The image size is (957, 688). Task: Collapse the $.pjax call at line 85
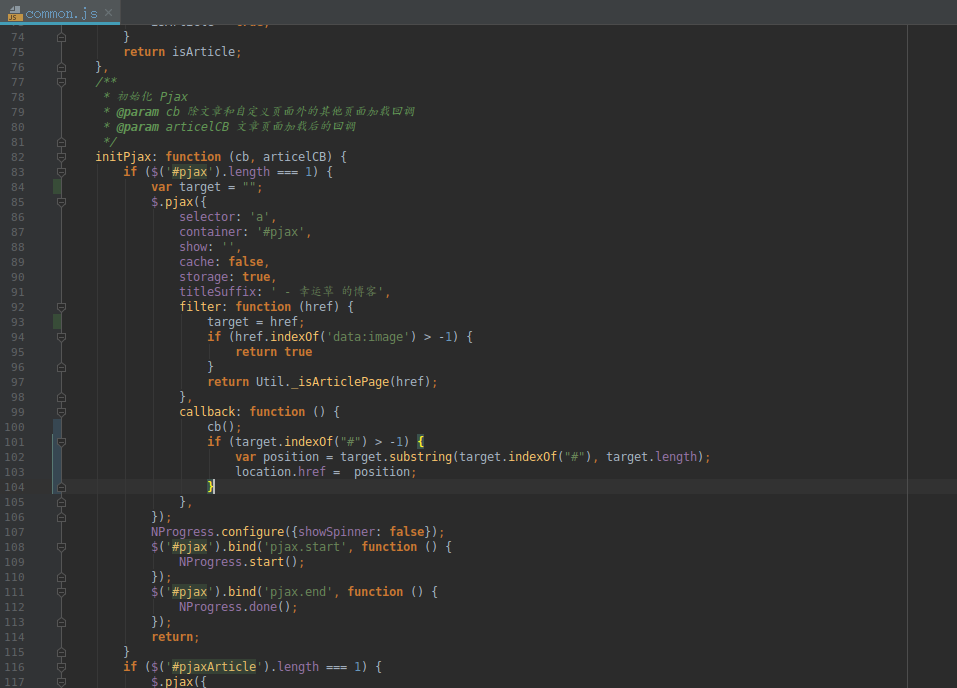tap(62, 202)
